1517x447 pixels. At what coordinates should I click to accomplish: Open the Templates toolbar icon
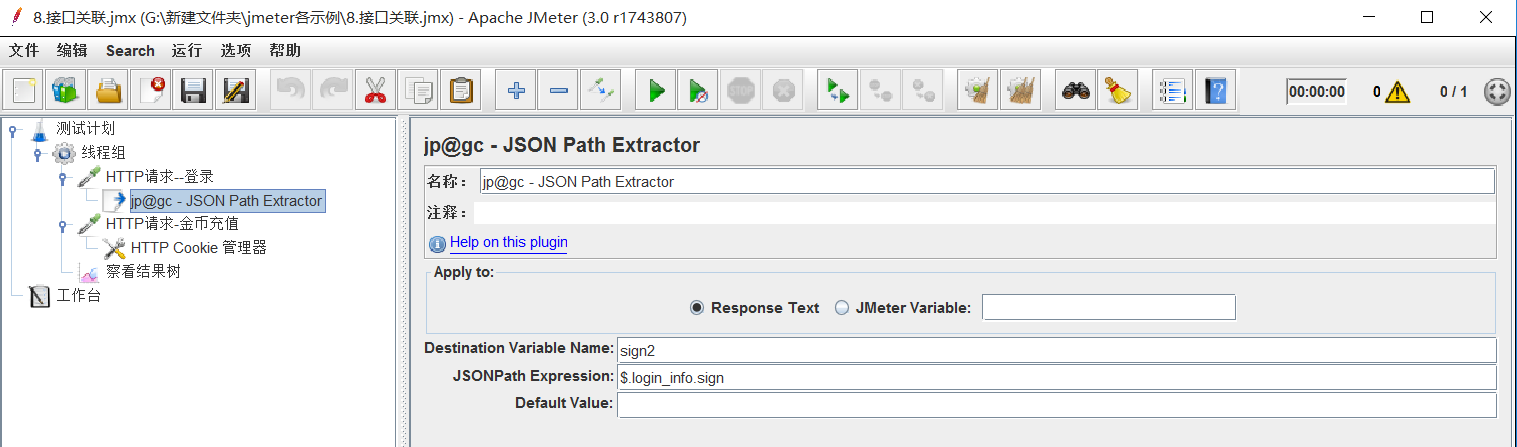(x=66, y=91)
